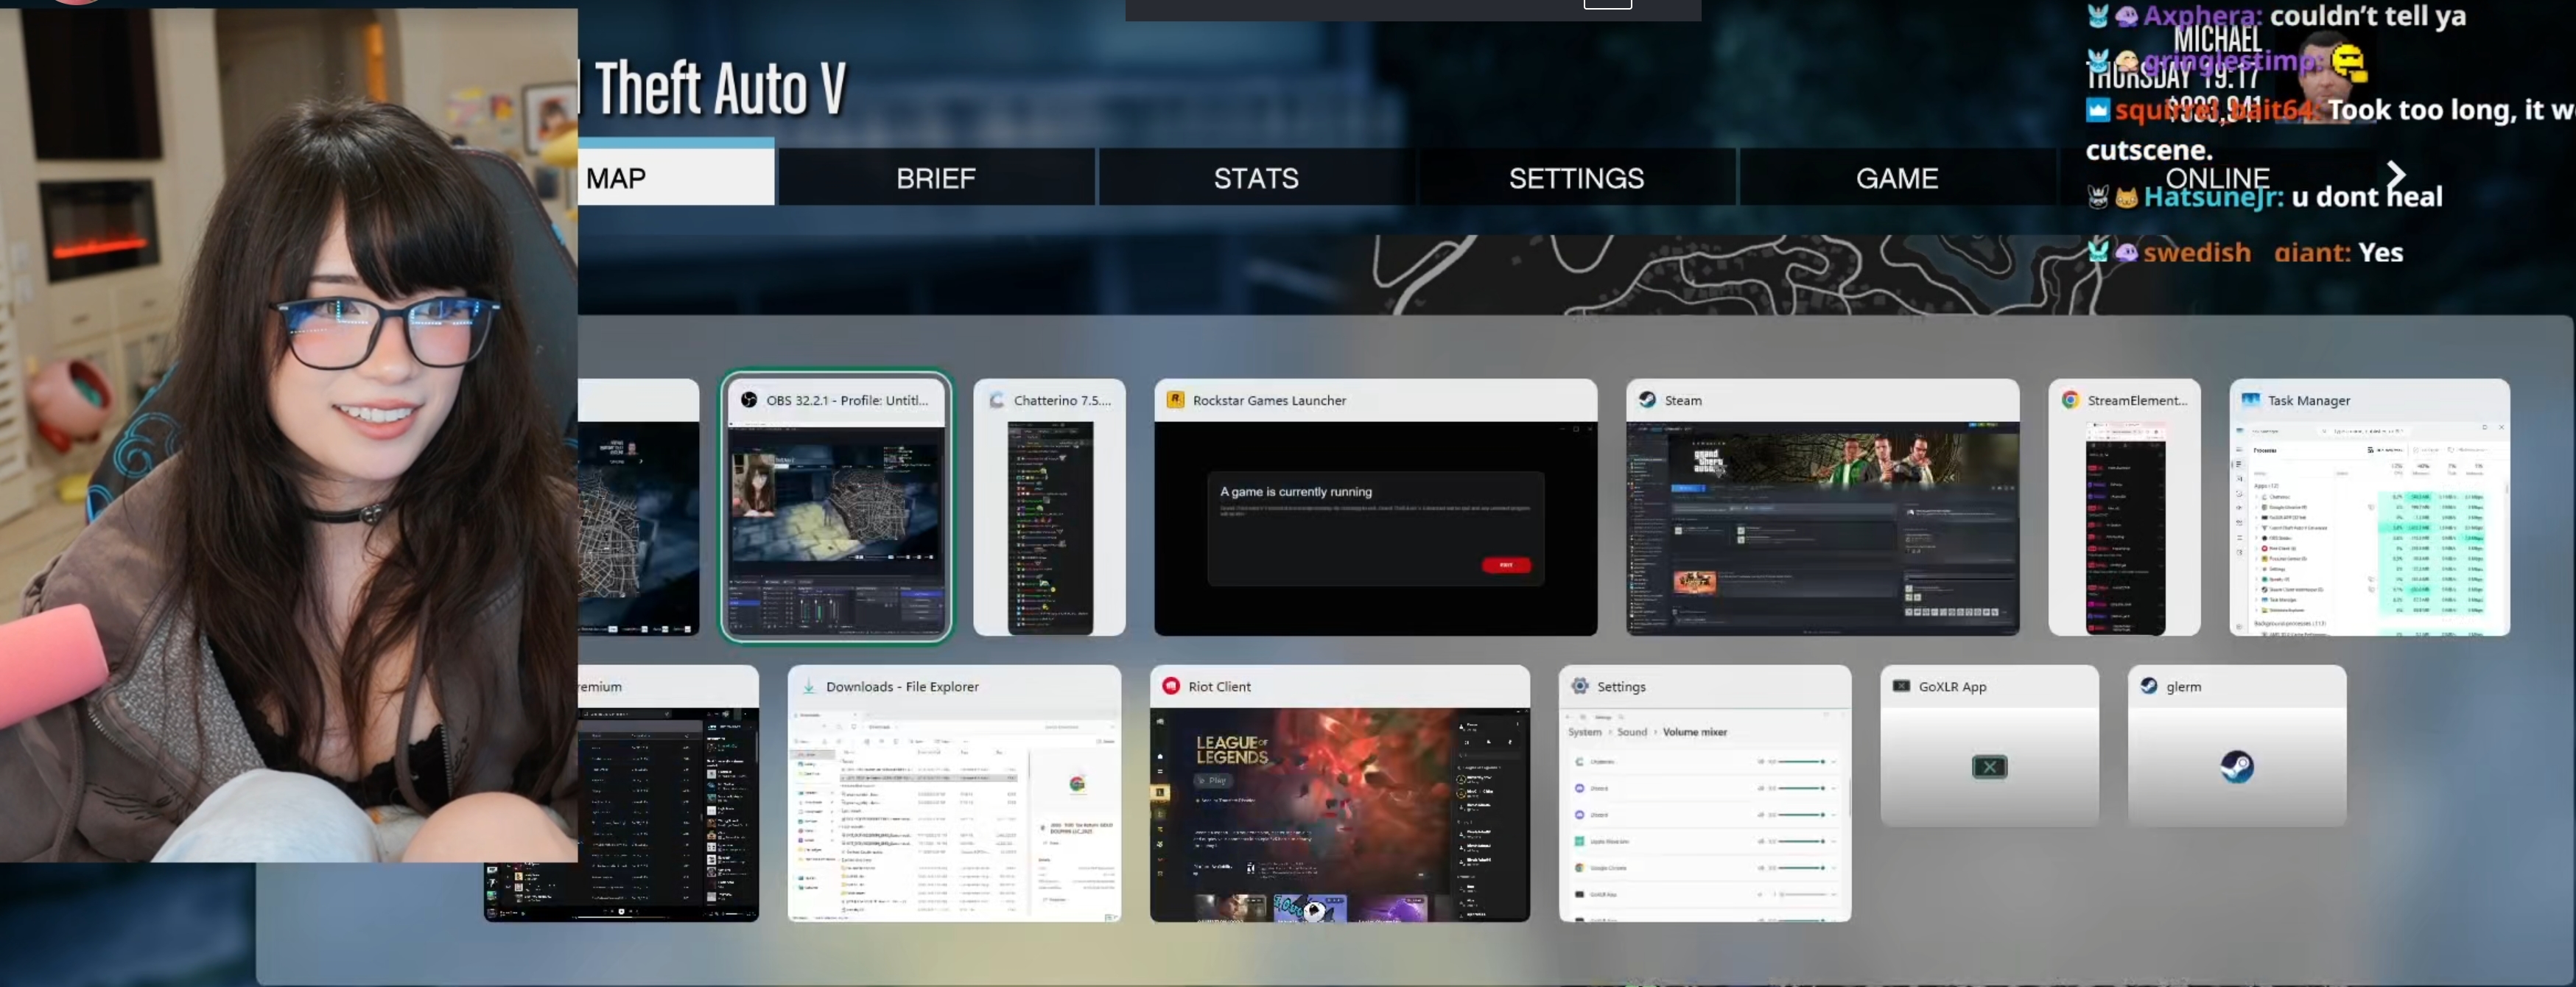Click the red button in Rockstar Games Launcher

pyautogui.click(x=1506, y=565)
